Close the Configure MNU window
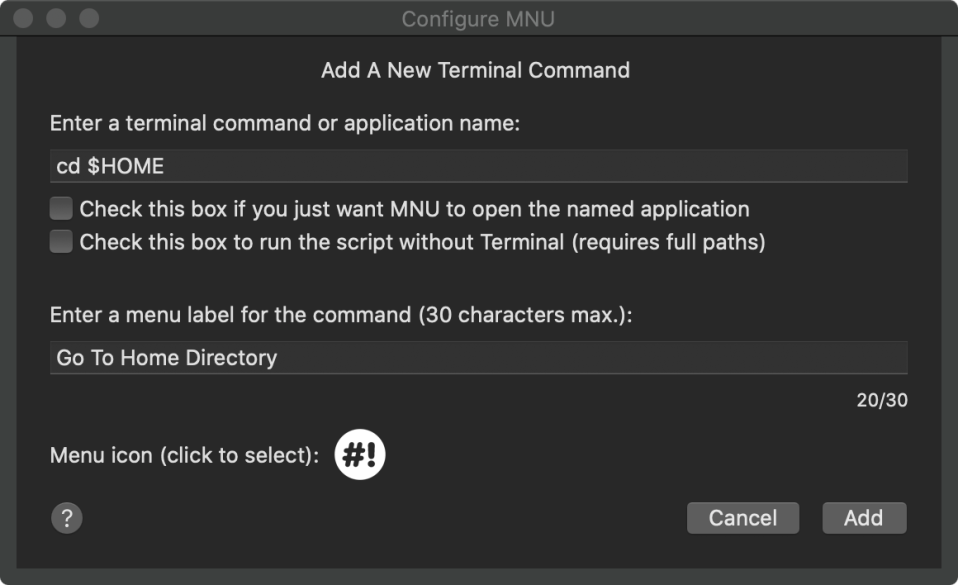Screen dimensions: 958x585 24,18
